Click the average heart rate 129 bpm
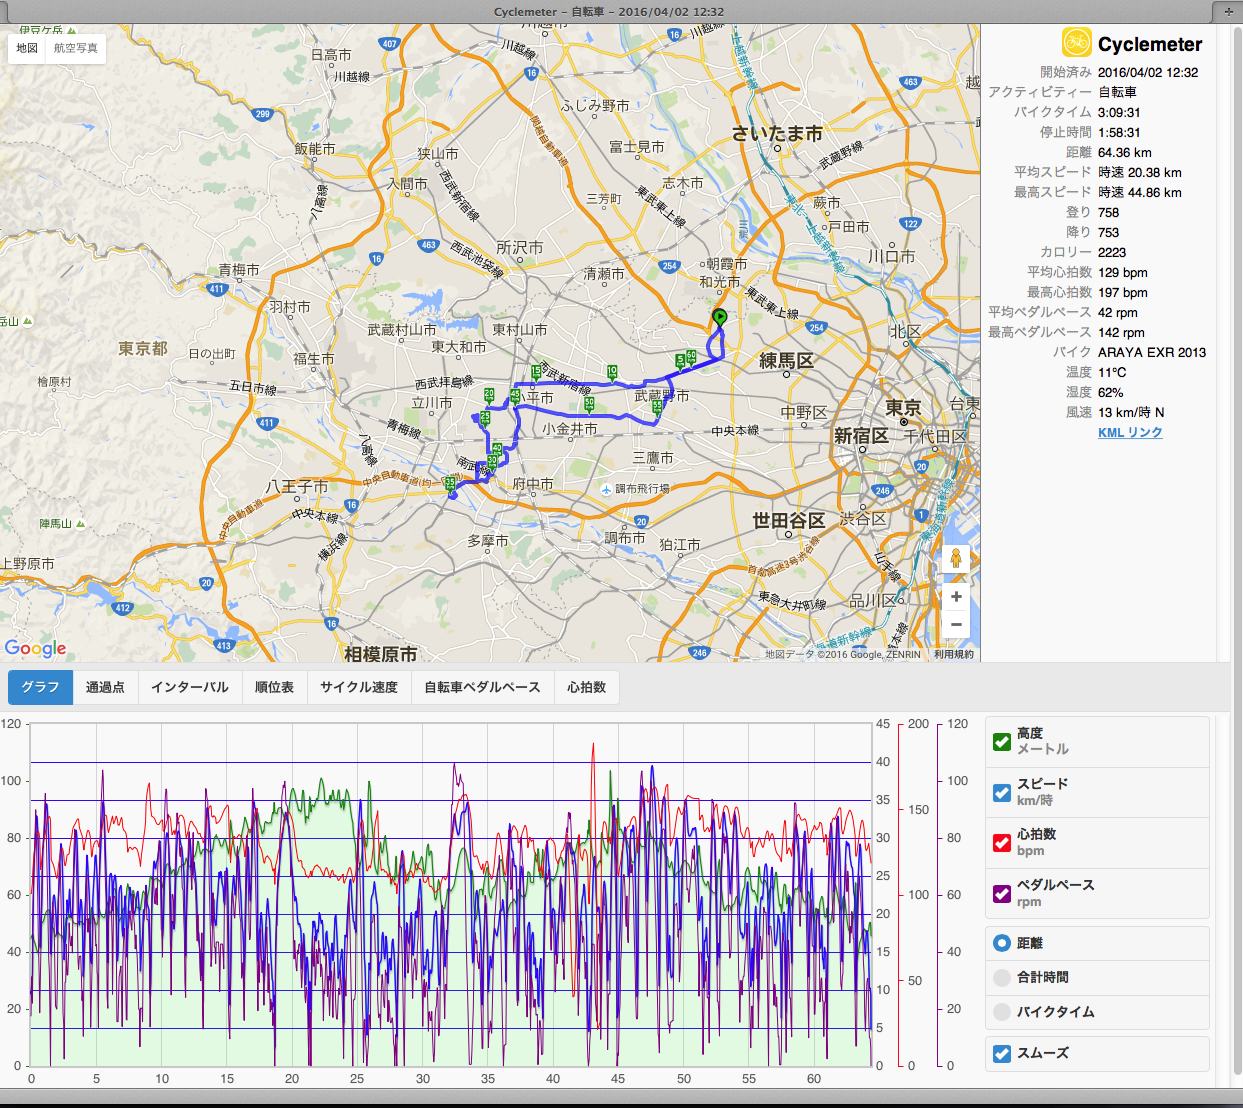Screen dimensions: 1243x1108 click(1123, 272)
